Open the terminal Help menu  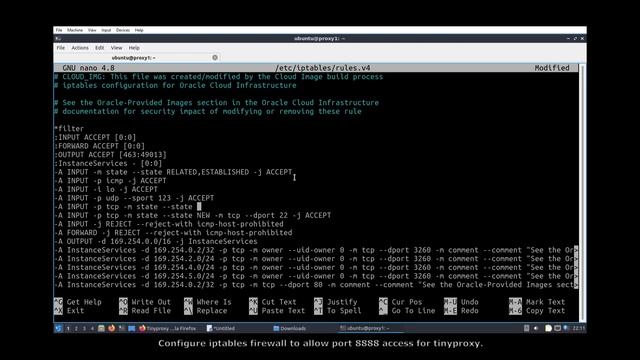134,48
